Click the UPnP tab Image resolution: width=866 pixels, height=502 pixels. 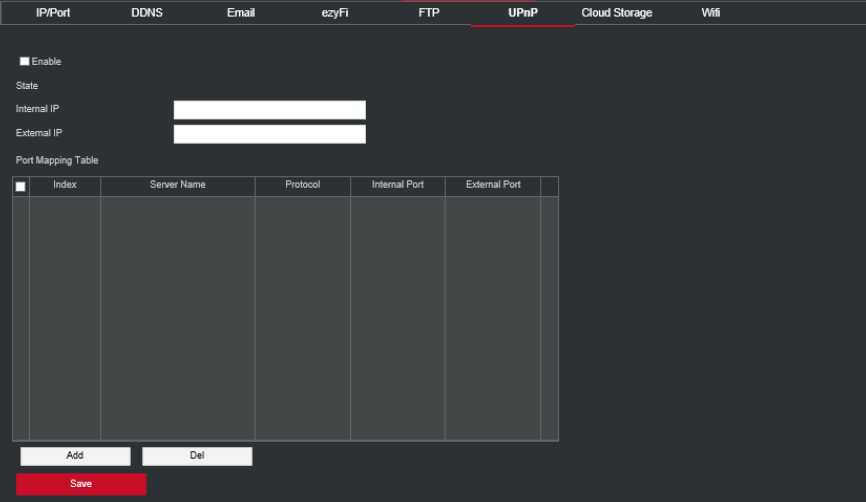pyautogui.click(x=523, y=13)
